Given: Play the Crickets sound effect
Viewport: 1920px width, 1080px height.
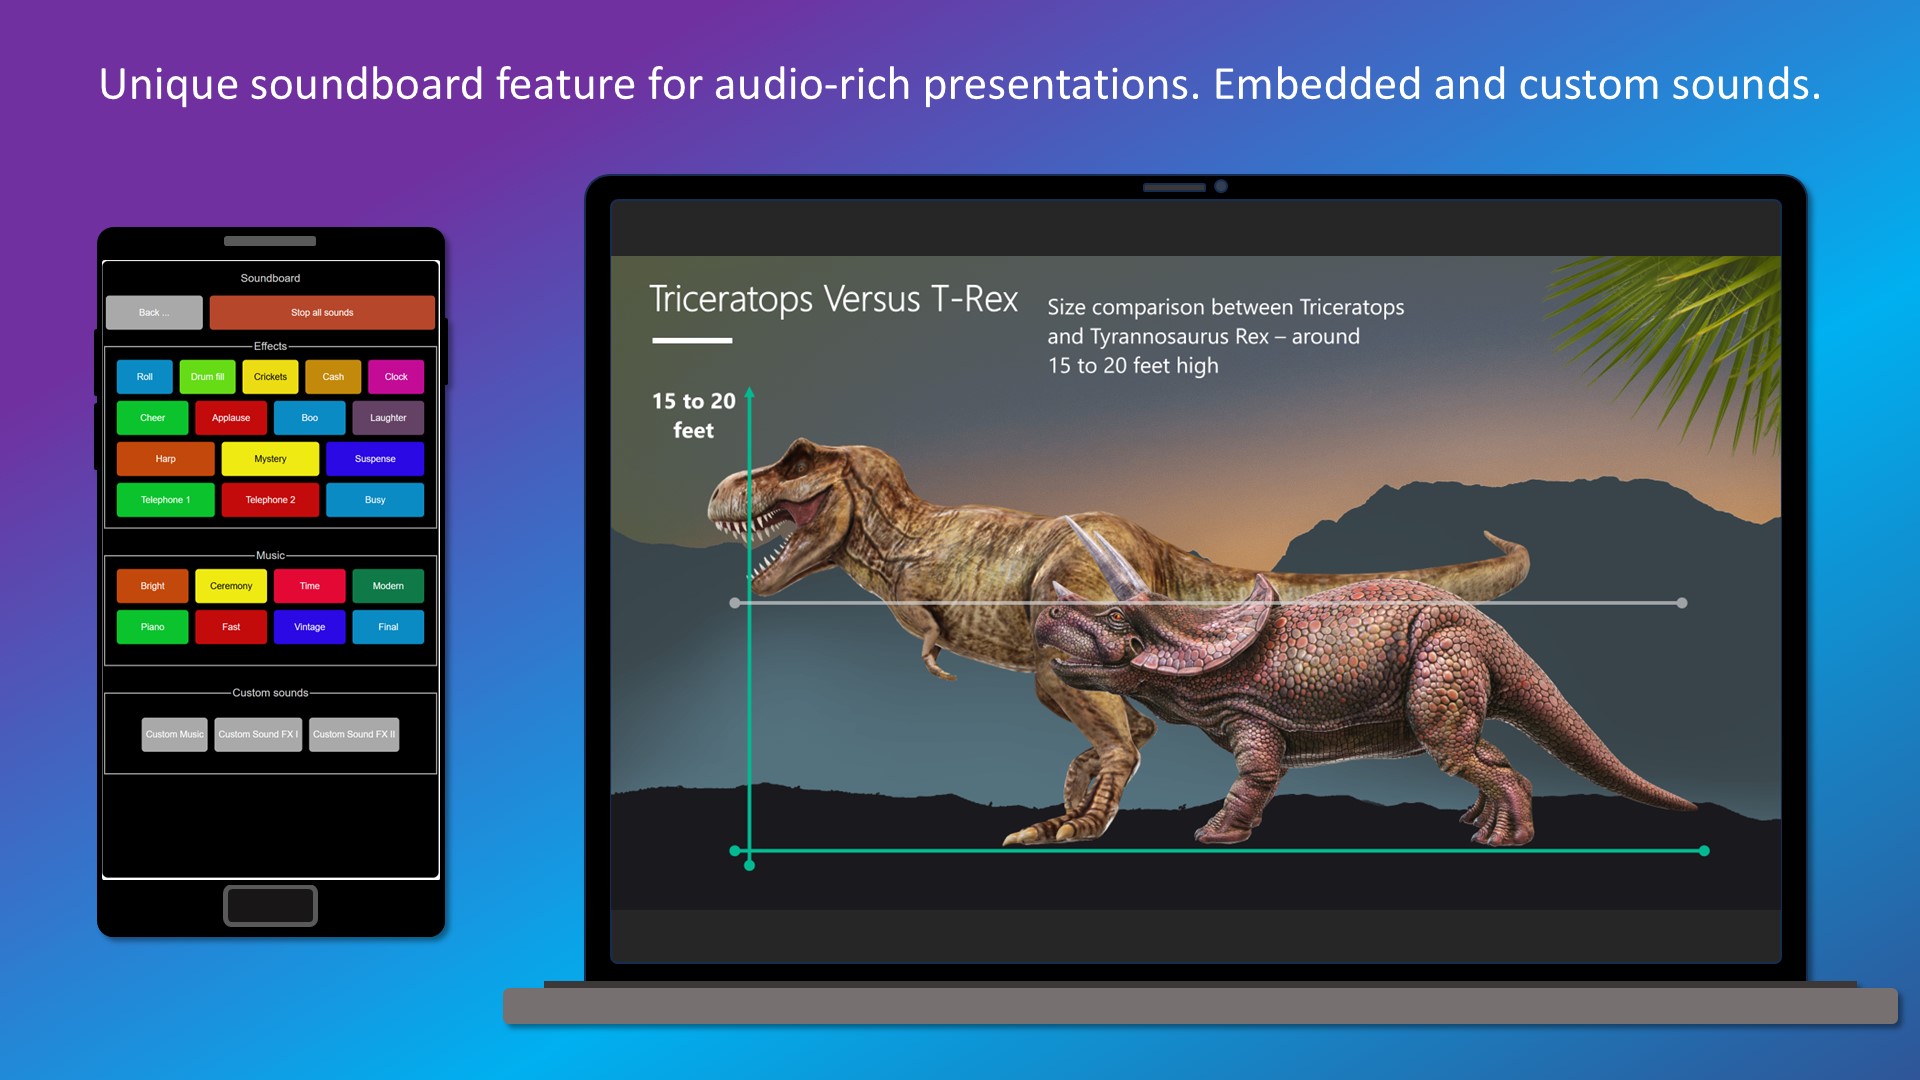Looking at the screenshot, I should (x=268, y=377).
